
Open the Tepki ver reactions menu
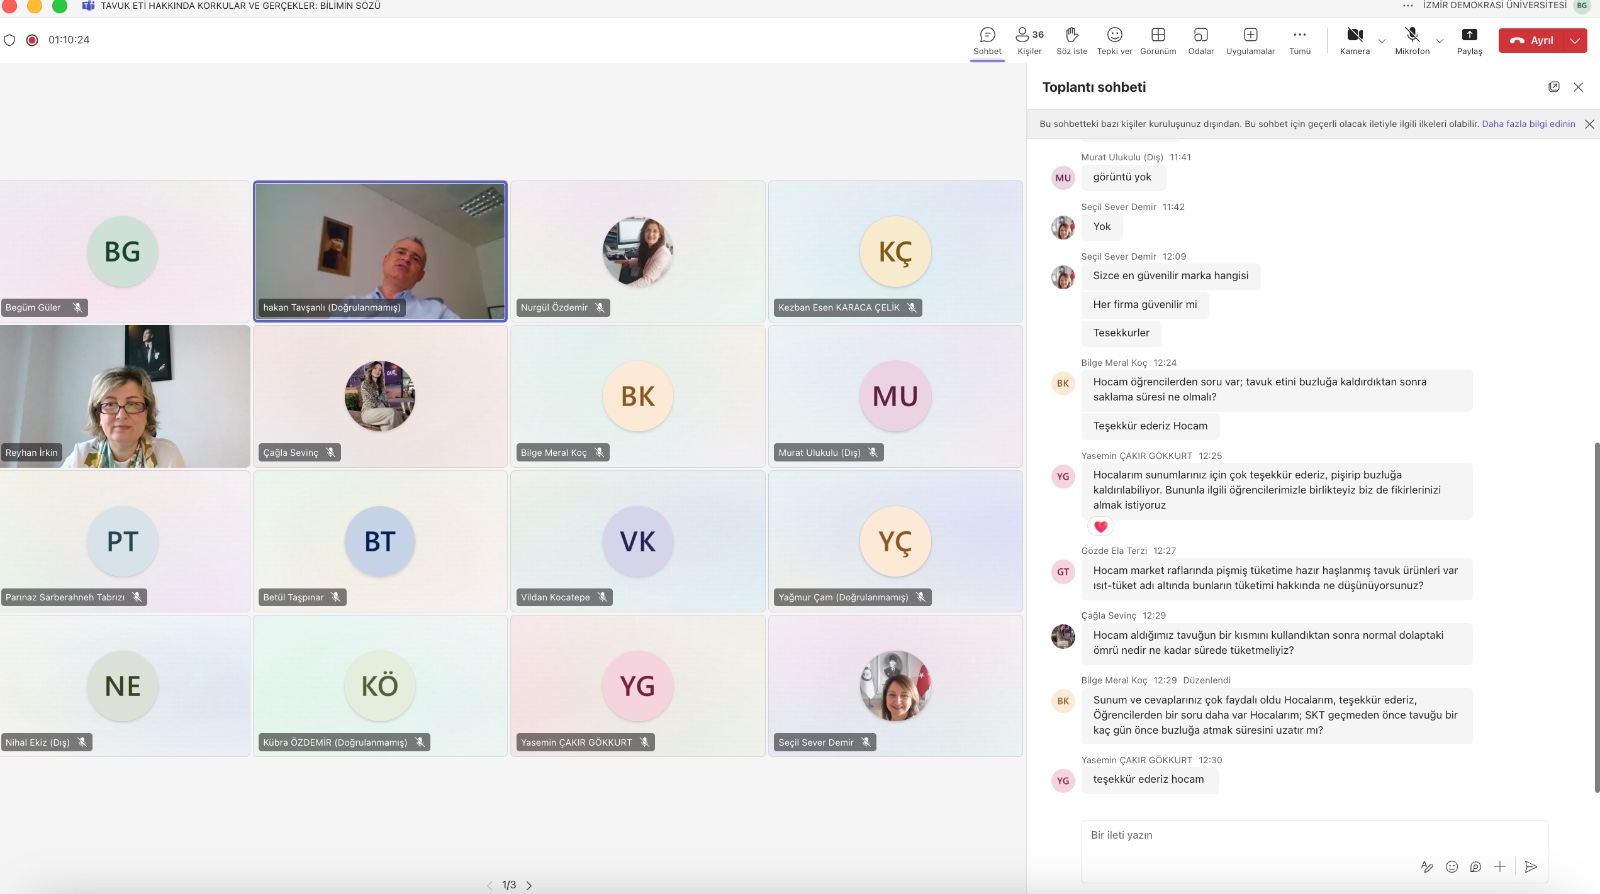coord(1114,40)
